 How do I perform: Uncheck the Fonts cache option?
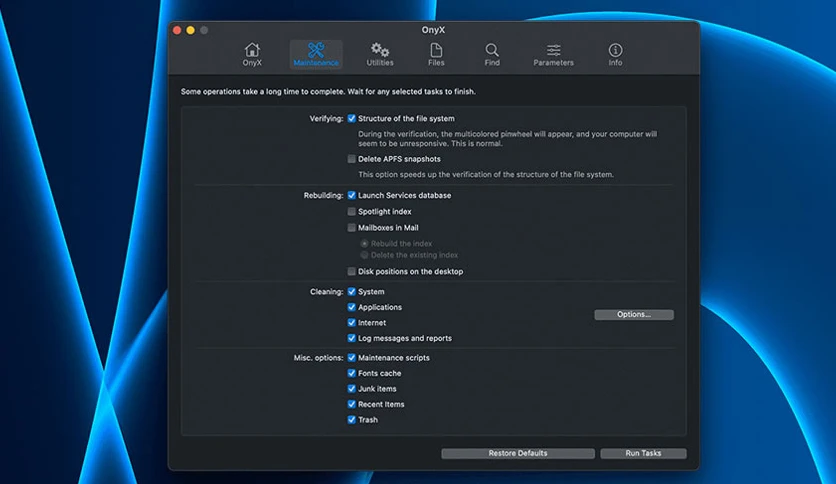[351, 373]
